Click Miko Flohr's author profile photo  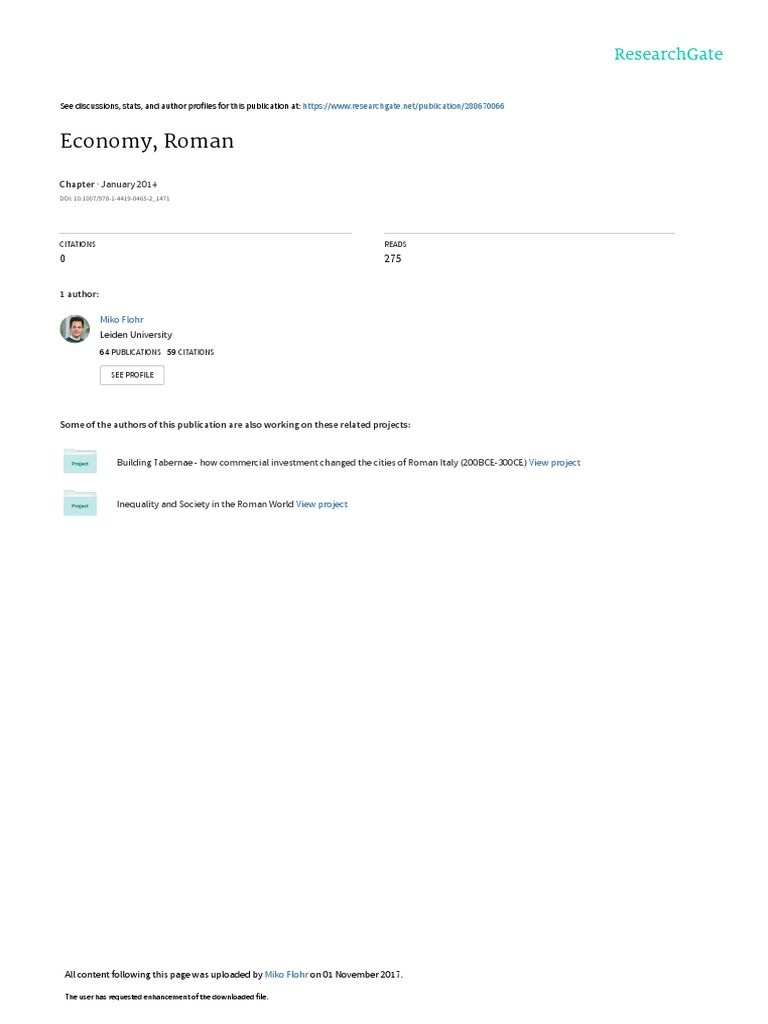(x=75, y=329)
